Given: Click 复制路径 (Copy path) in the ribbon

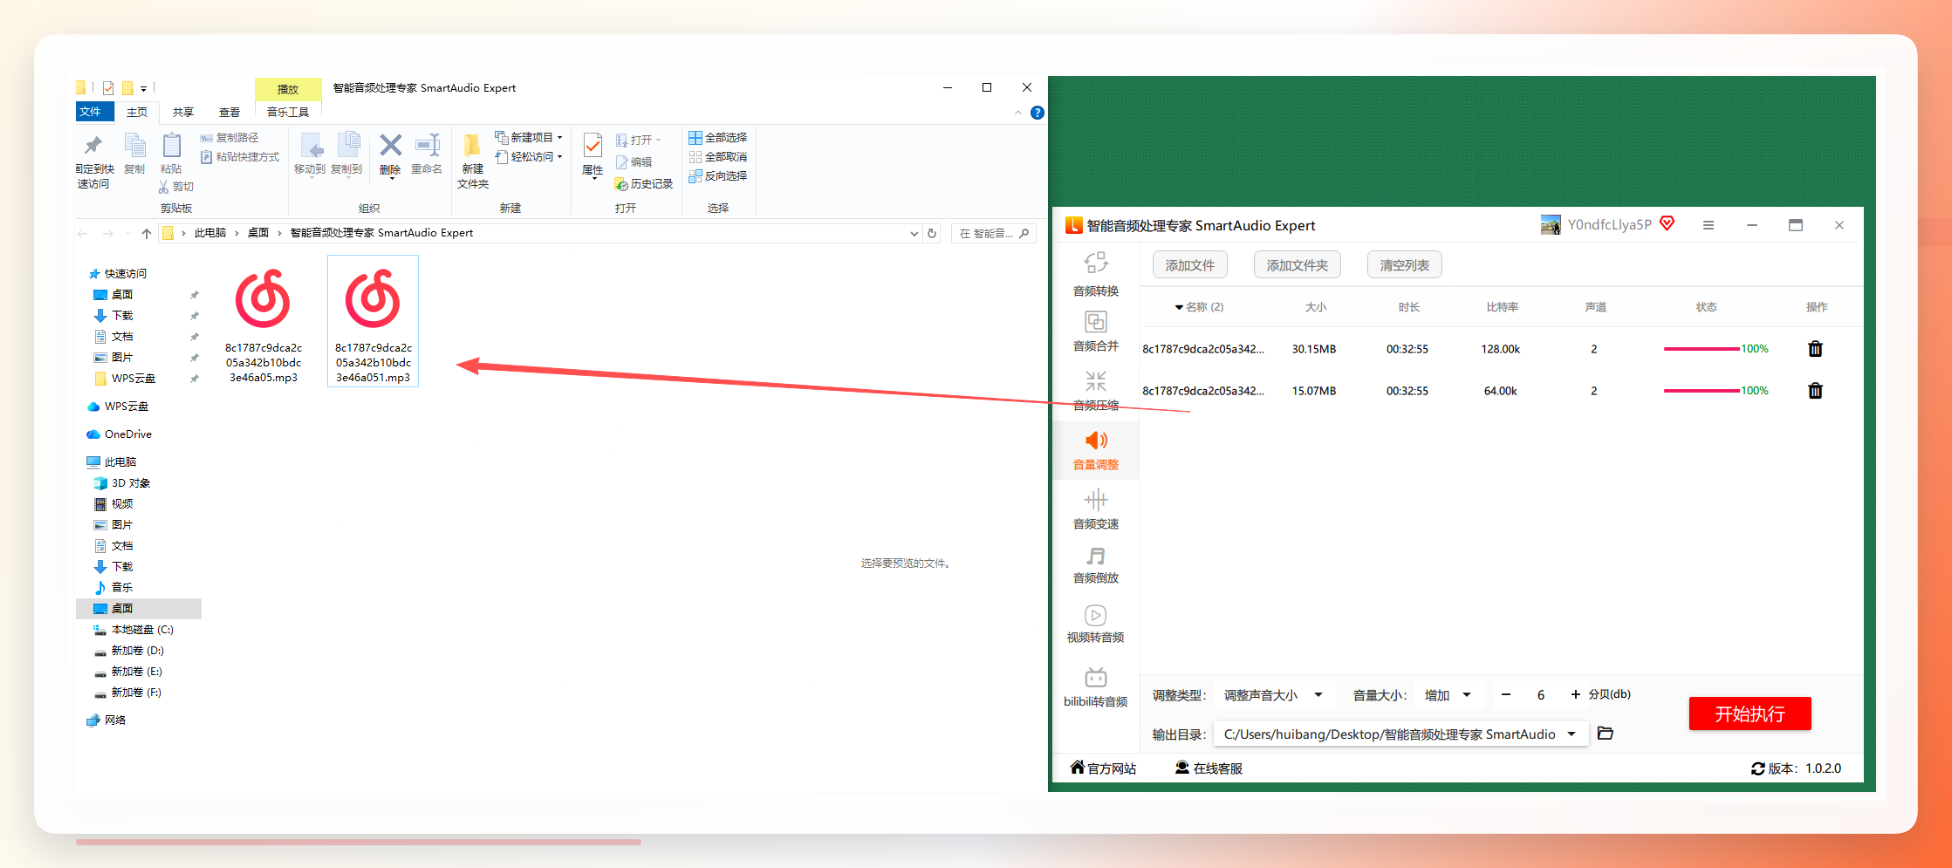Looking at the screenshot, I should click(230, 138).
